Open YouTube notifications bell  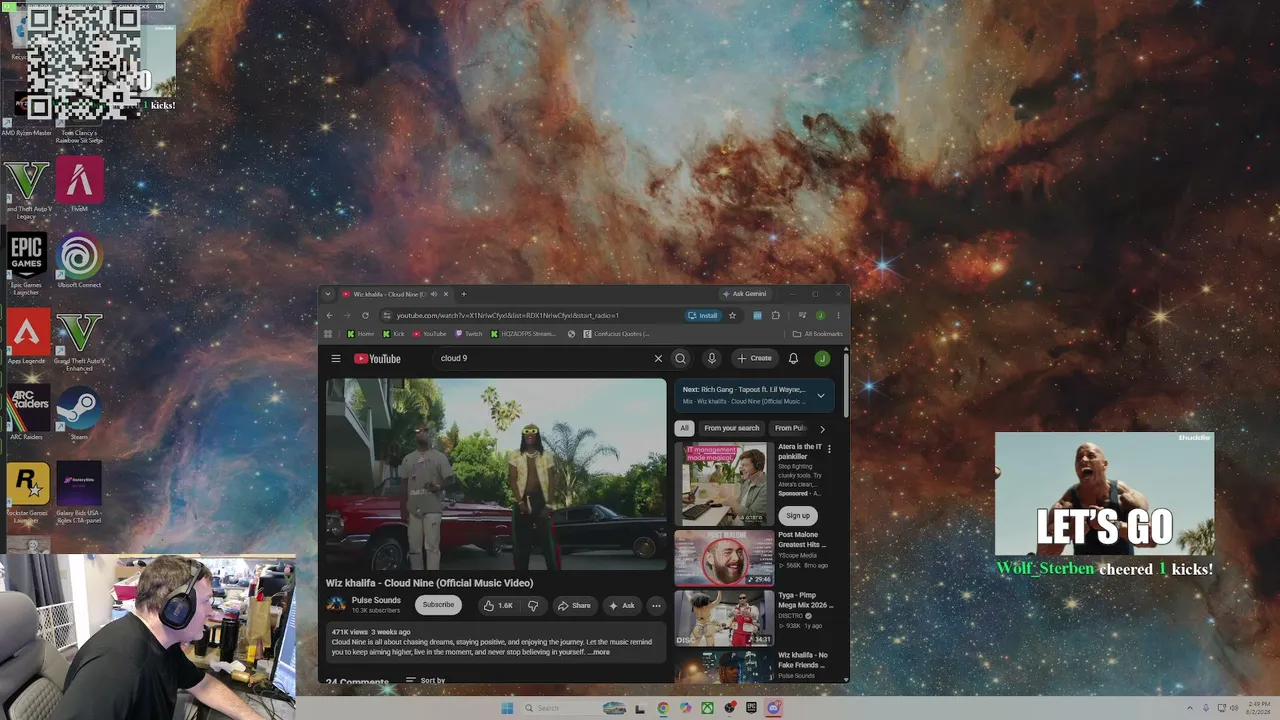(793, 359)
